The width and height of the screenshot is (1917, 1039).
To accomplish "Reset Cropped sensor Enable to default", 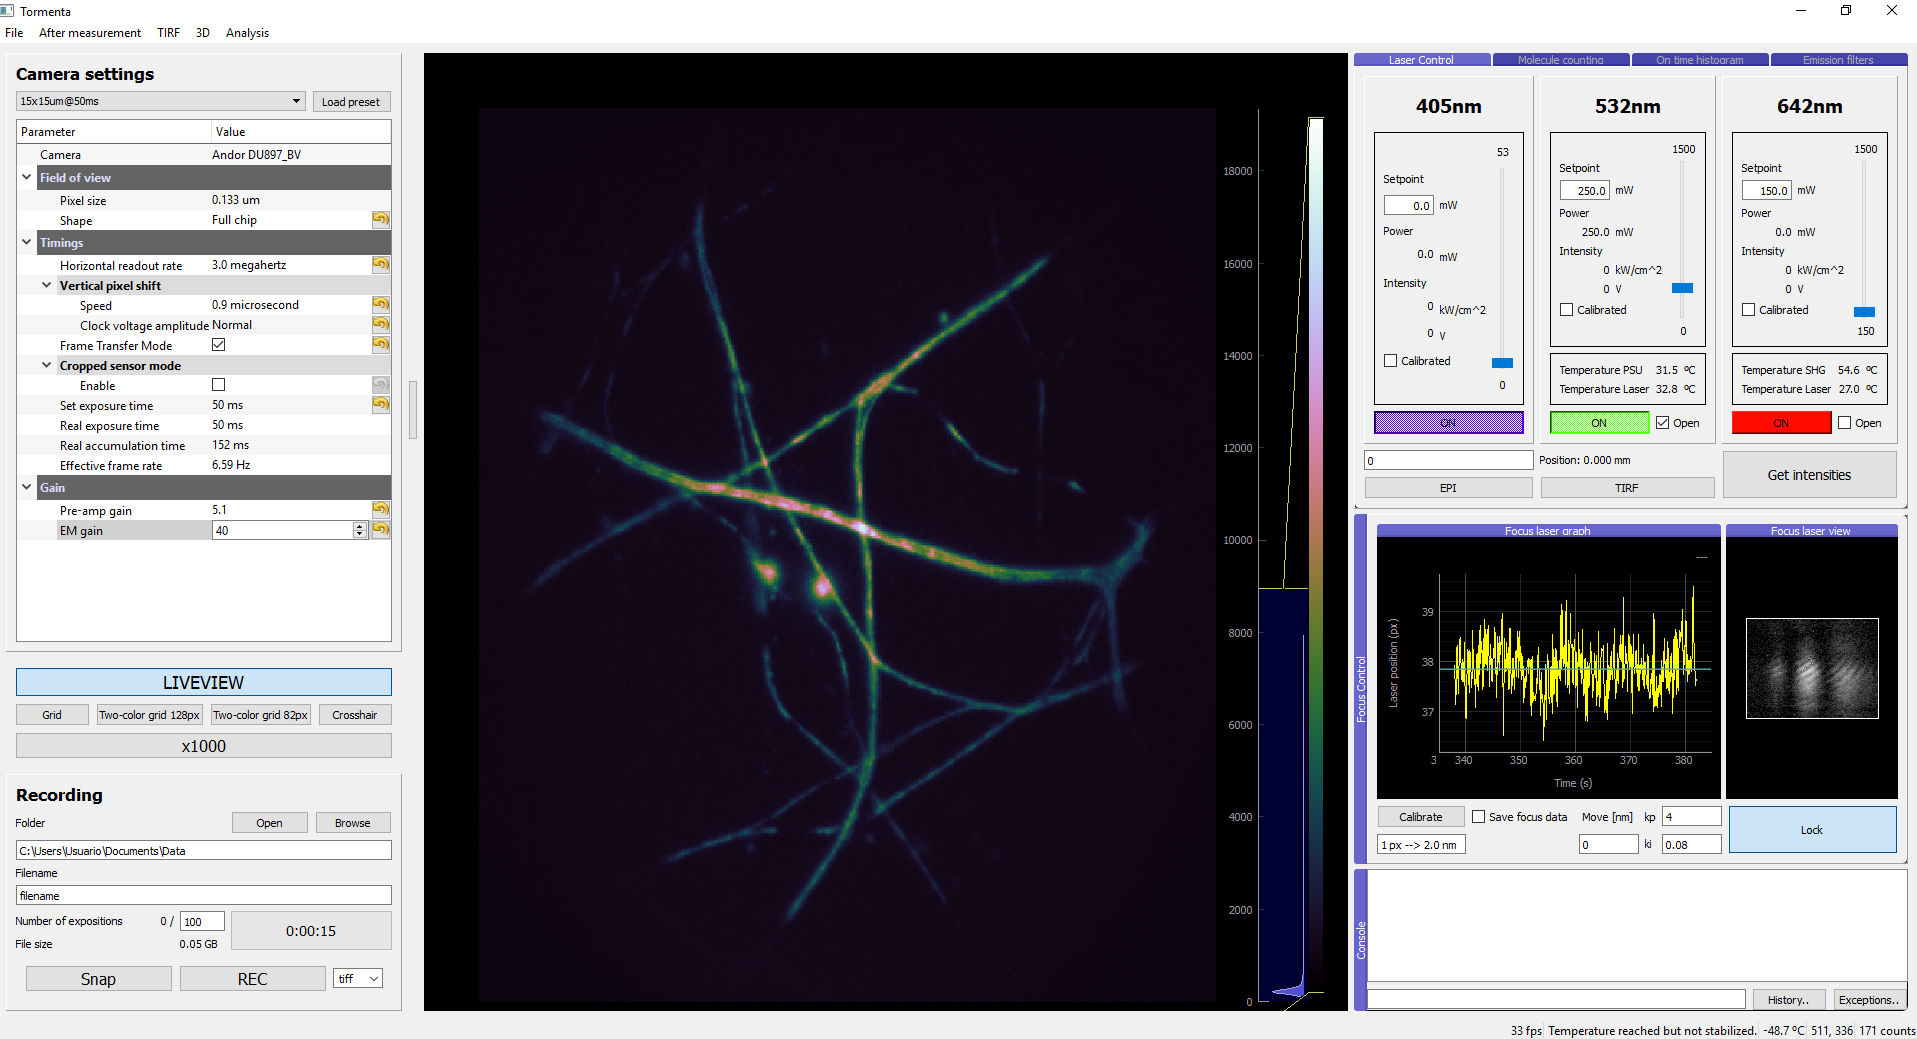I will tap(381, 385).
